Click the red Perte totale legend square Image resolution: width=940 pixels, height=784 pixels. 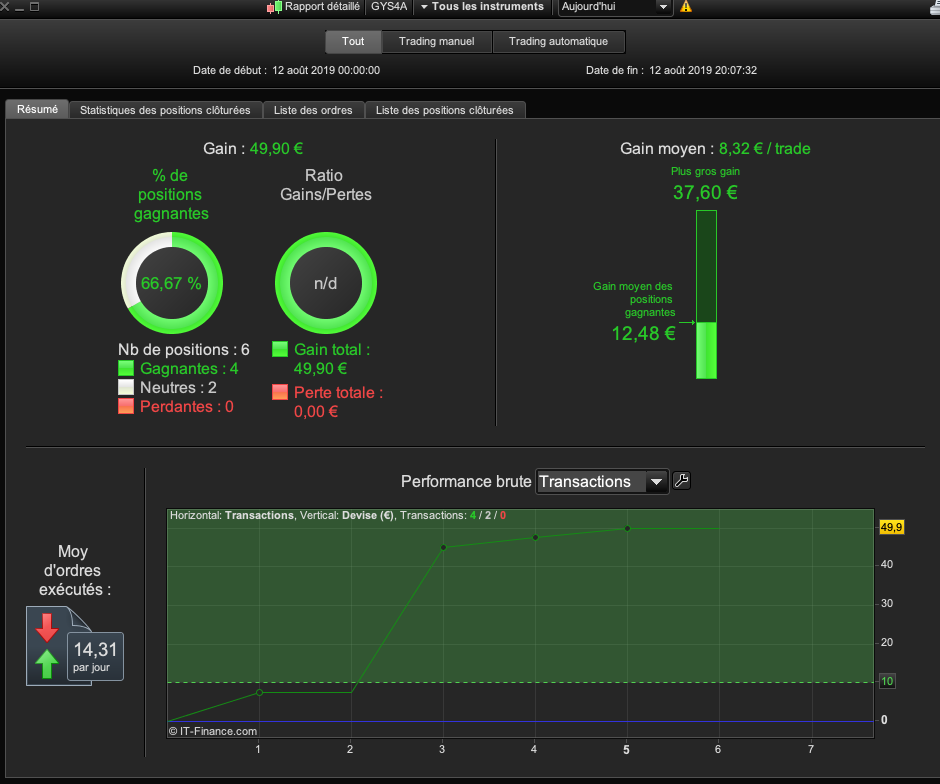(280, 392)
